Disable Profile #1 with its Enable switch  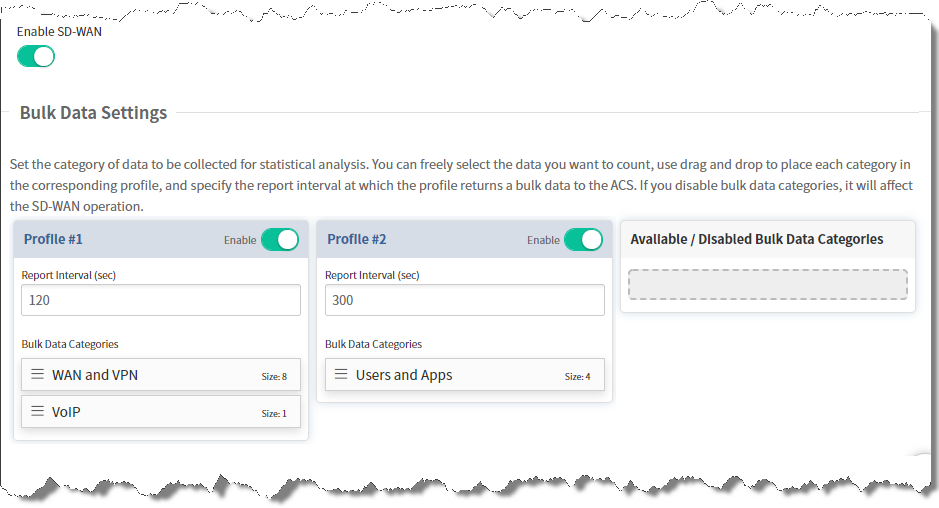pyautogui.click(x=280, y=240)
